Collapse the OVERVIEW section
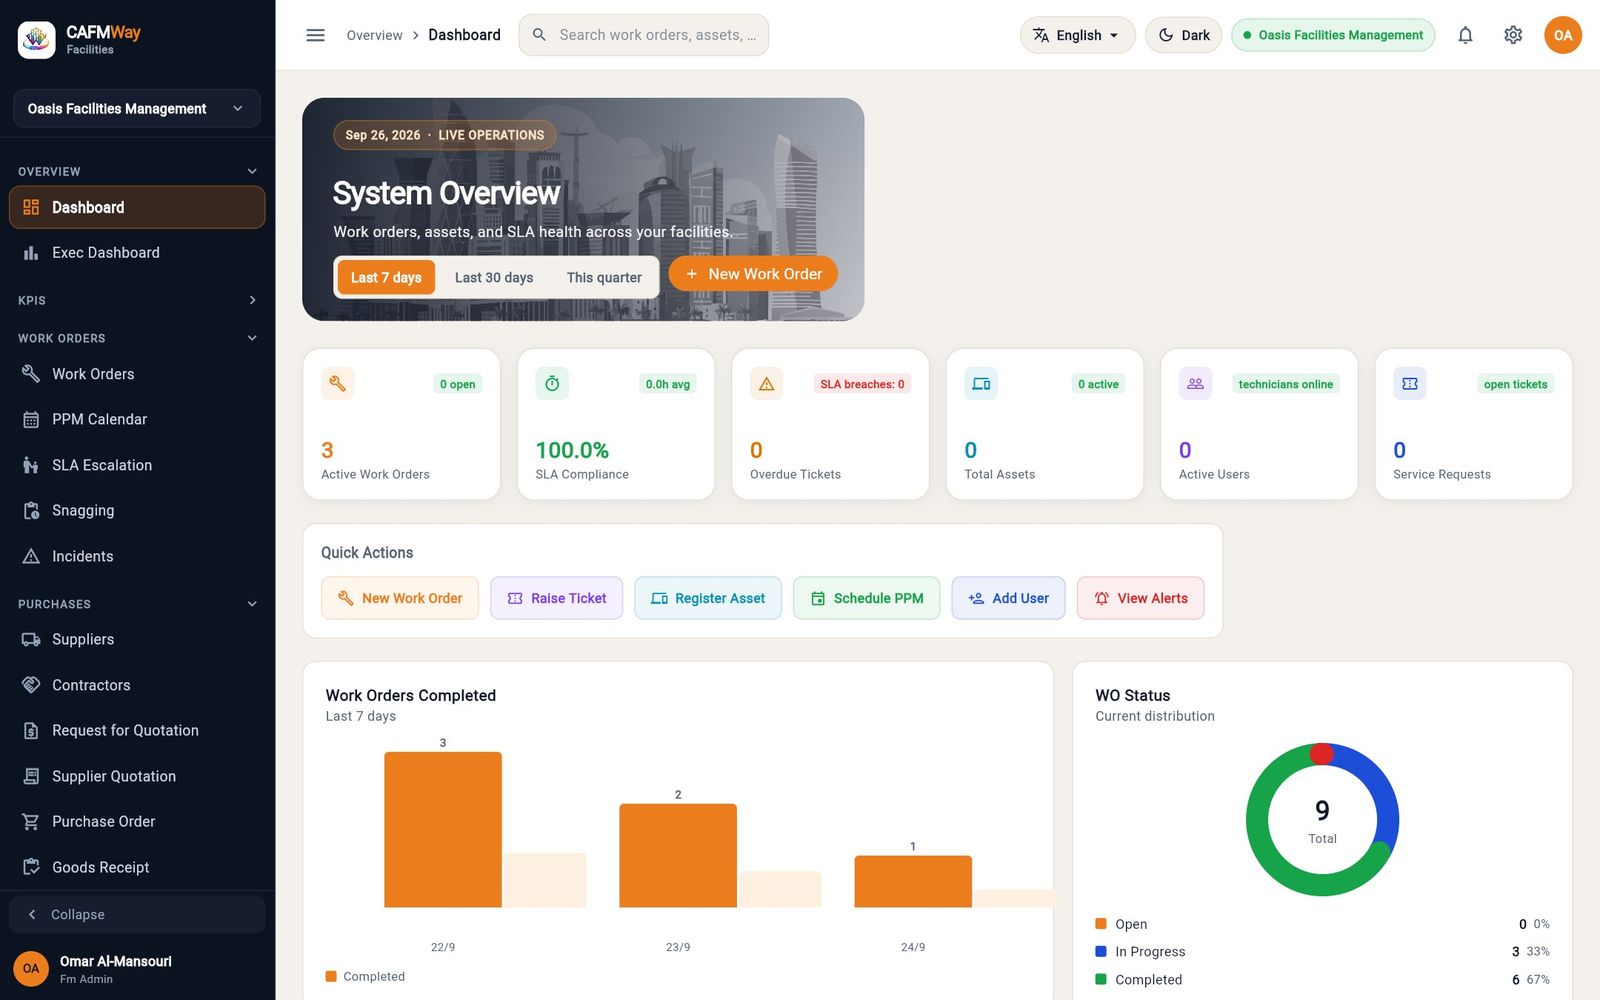The image size is (1600, 1000). 137,171
